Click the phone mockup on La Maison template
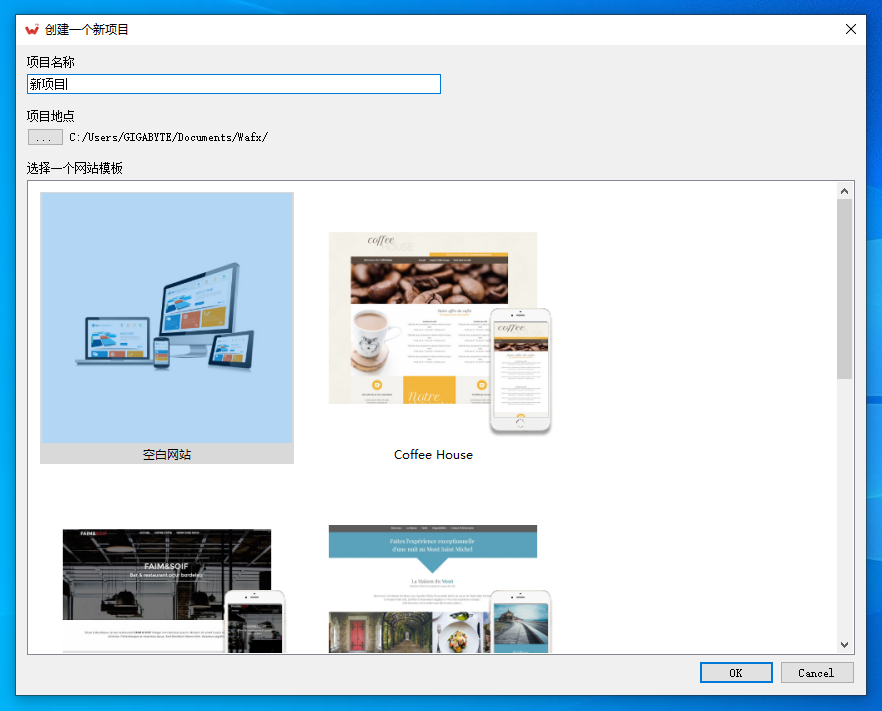 (x=520, y=622)
